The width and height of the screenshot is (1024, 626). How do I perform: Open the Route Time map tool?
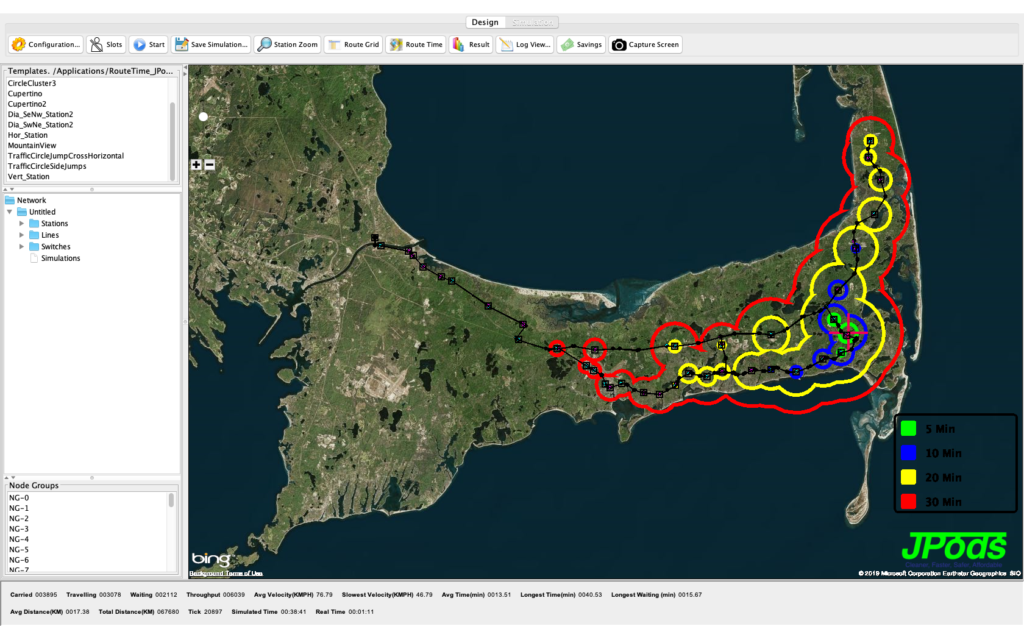coord(397,45)
